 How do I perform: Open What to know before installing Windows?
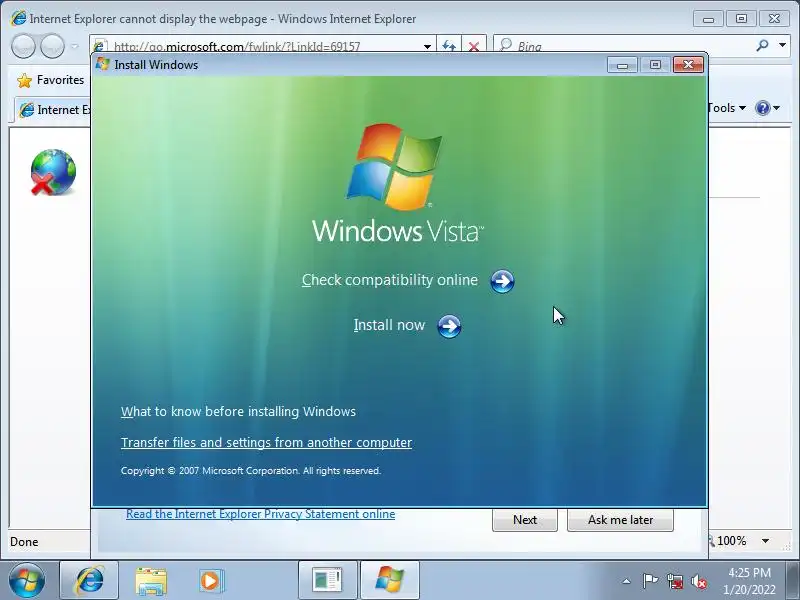pos(238,411)
